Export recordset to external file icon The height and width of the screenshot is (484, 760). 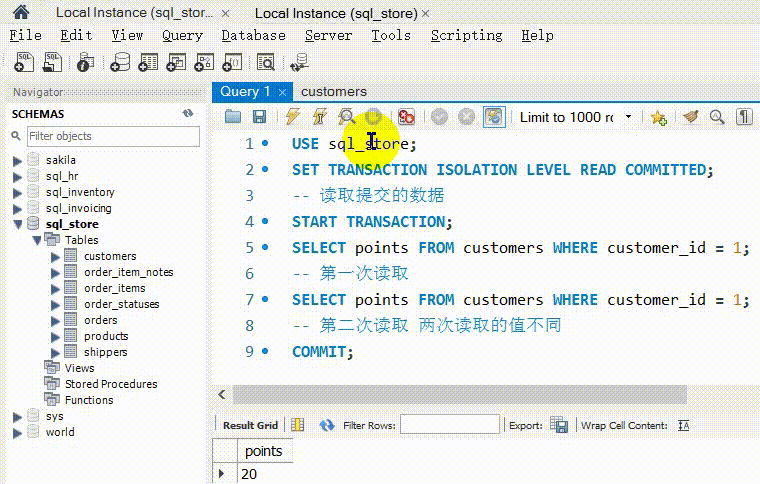559,425
